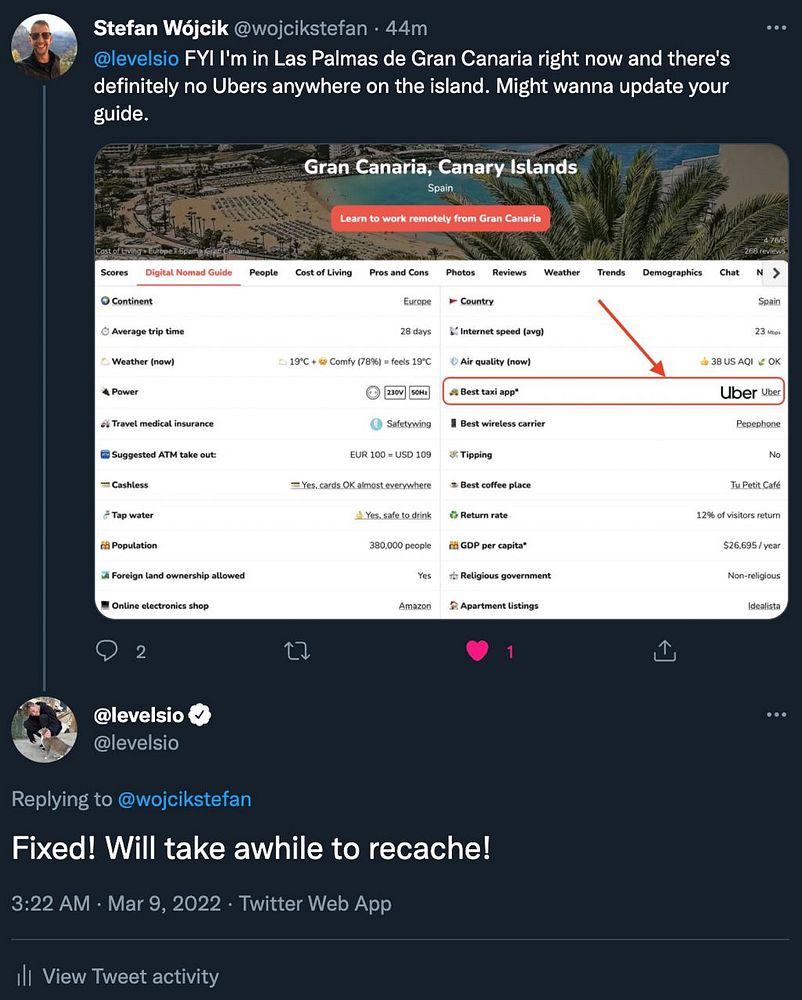802x1000 pixels.
Task: Click levelsio's profile avatar
Action: click(44, 730)
